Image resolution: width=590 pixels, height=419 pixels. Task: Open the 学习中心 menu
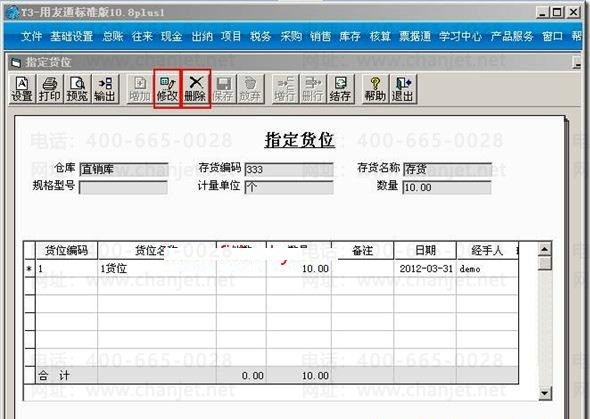[x=461, y=36]
